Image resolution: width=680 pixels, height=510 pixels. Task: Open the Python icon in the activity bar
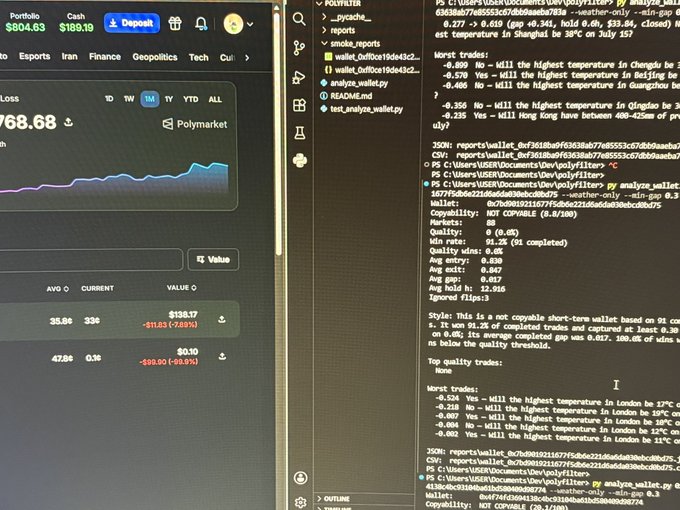(300, 160)
